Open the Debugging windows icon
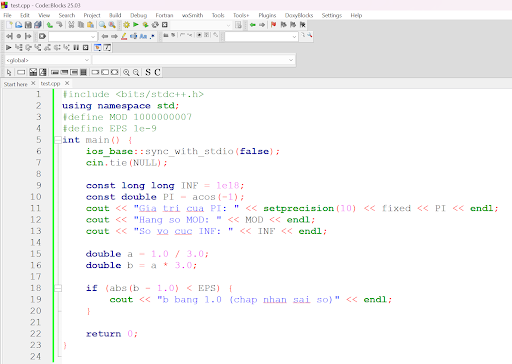 click(97, 48)
